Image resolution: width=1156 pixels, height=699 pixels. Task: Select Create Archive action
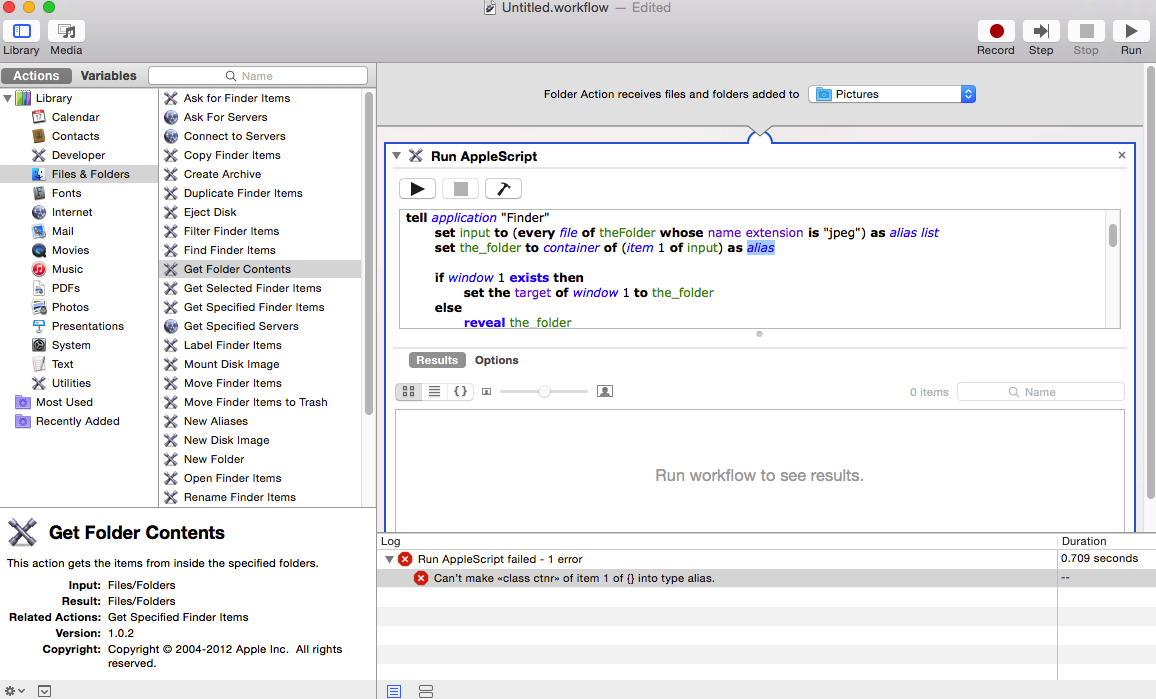click(222, 175)
